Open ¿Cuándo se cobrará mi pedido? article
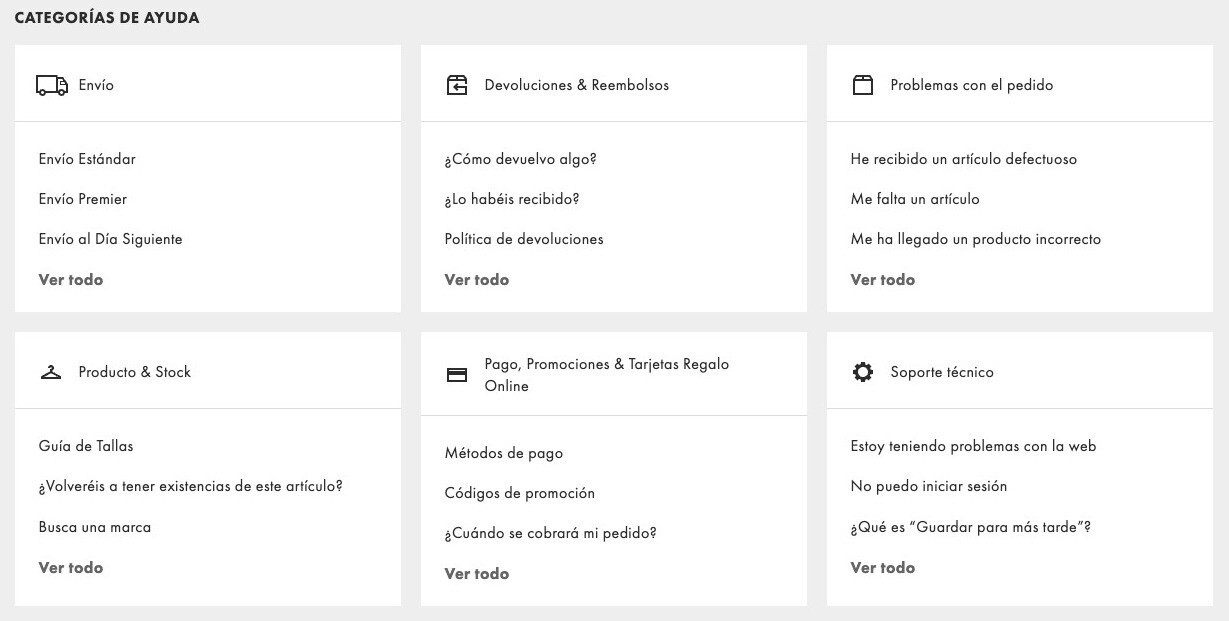1229x621 pixels. 551,533
